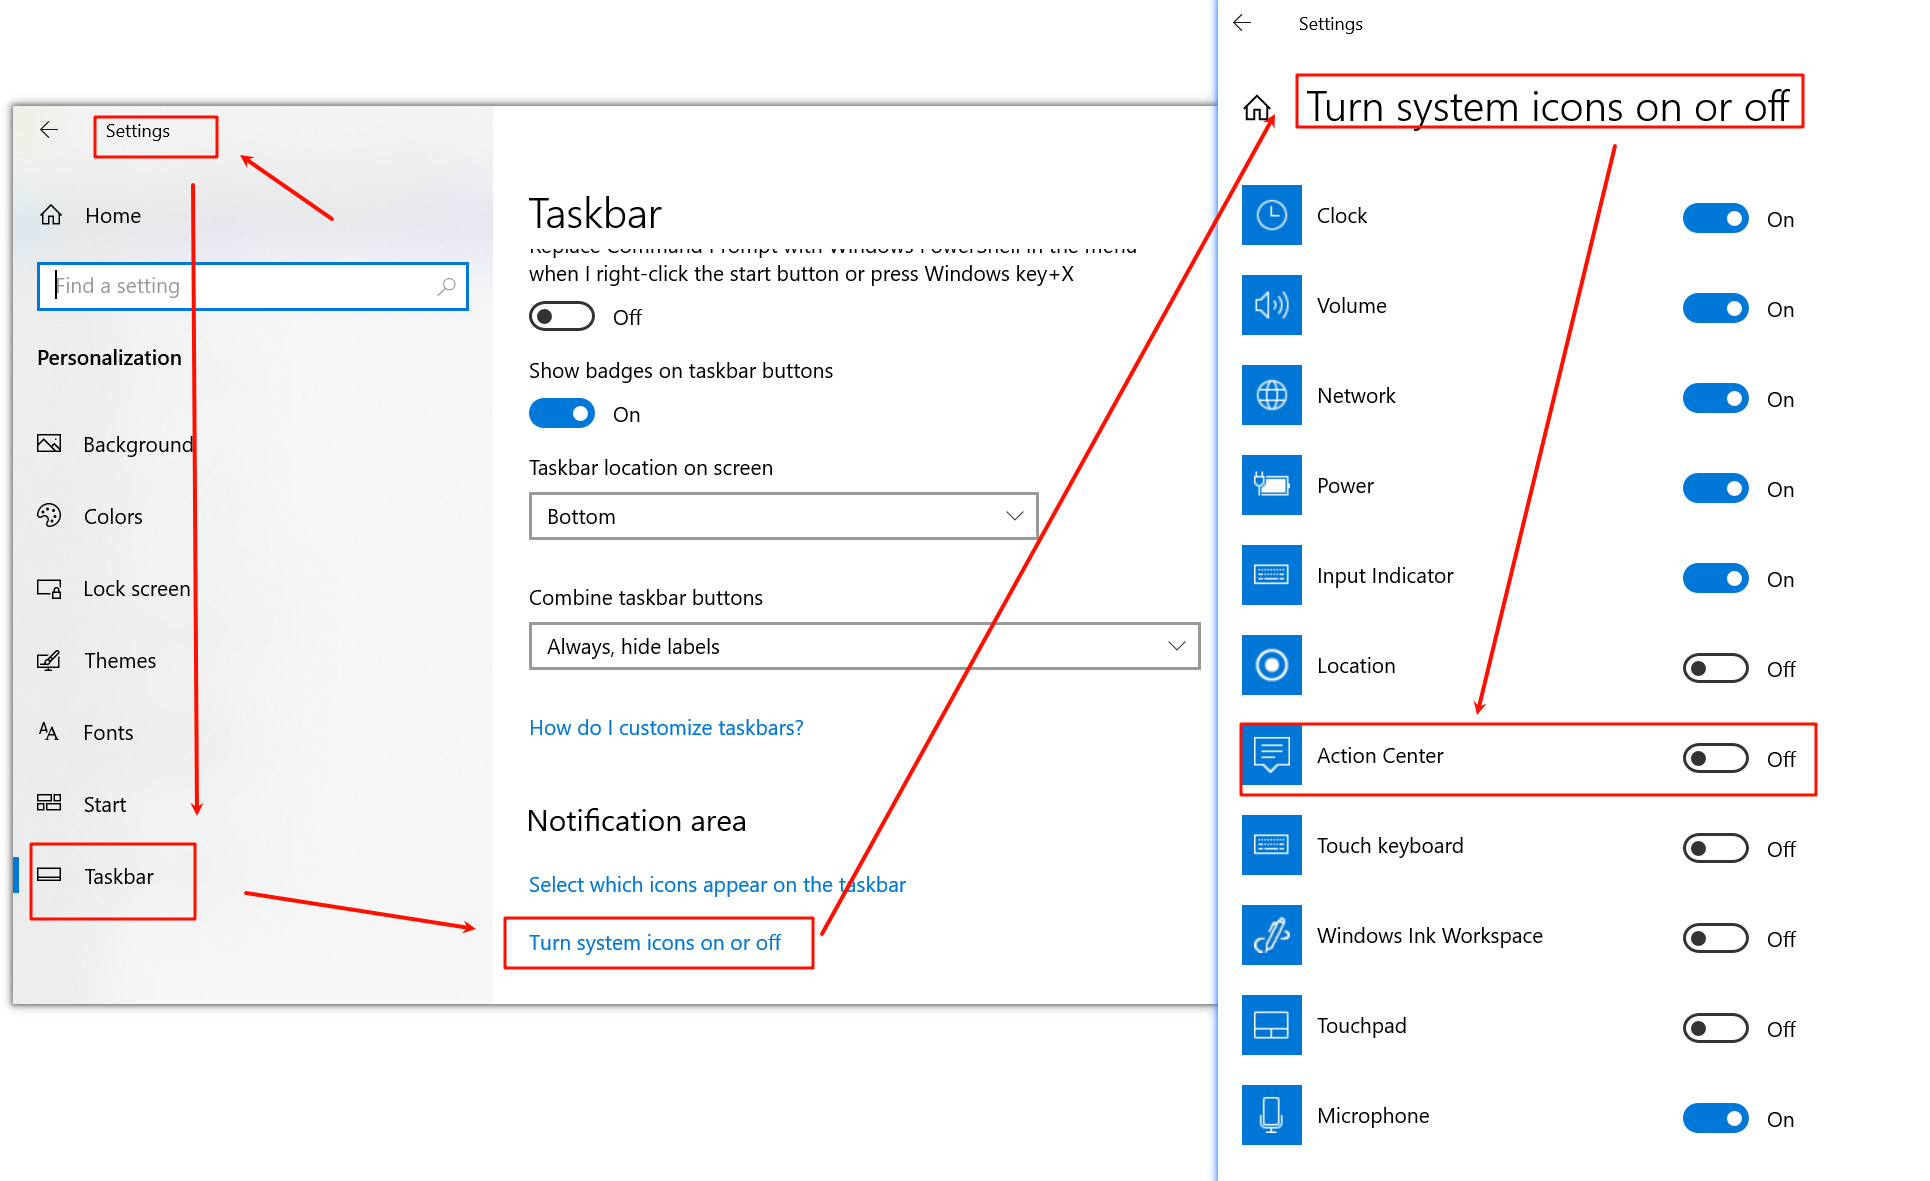The width and height of the screenshot is (1930, 1181).
Task: Click the Windows Ink Workspace pen icon
Action: tap(1271, 935)
